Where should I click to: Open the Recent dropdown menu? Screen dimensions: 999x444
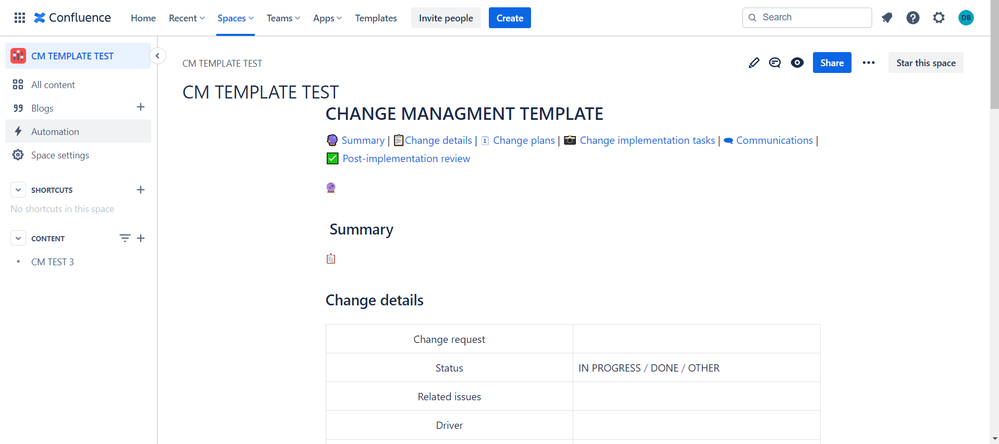pyautogui.click(x=187, y=18)
